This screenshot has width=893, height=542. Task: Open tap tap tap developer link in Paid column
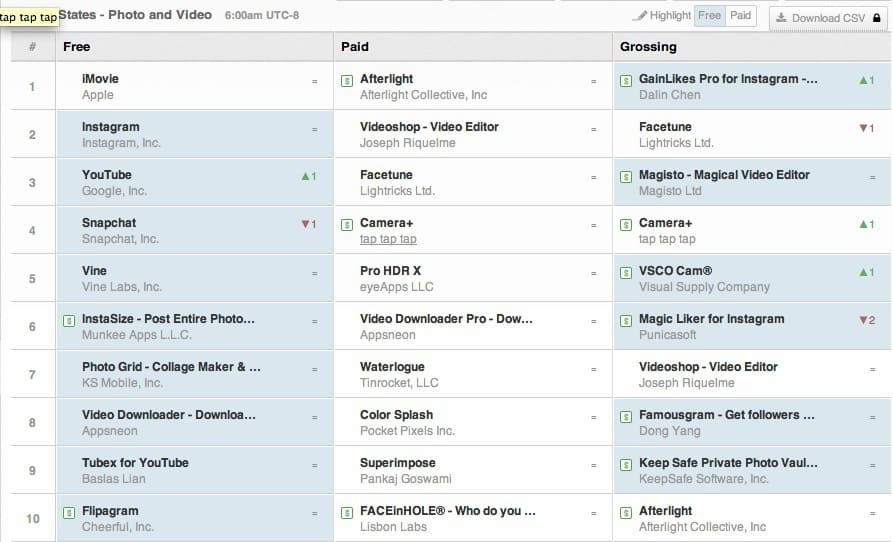388,239
